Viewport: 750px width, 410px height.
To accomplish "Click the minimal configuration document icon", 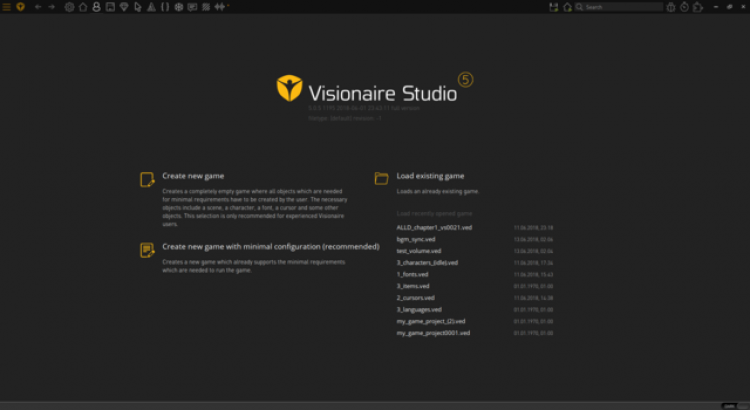I will 147,250.
